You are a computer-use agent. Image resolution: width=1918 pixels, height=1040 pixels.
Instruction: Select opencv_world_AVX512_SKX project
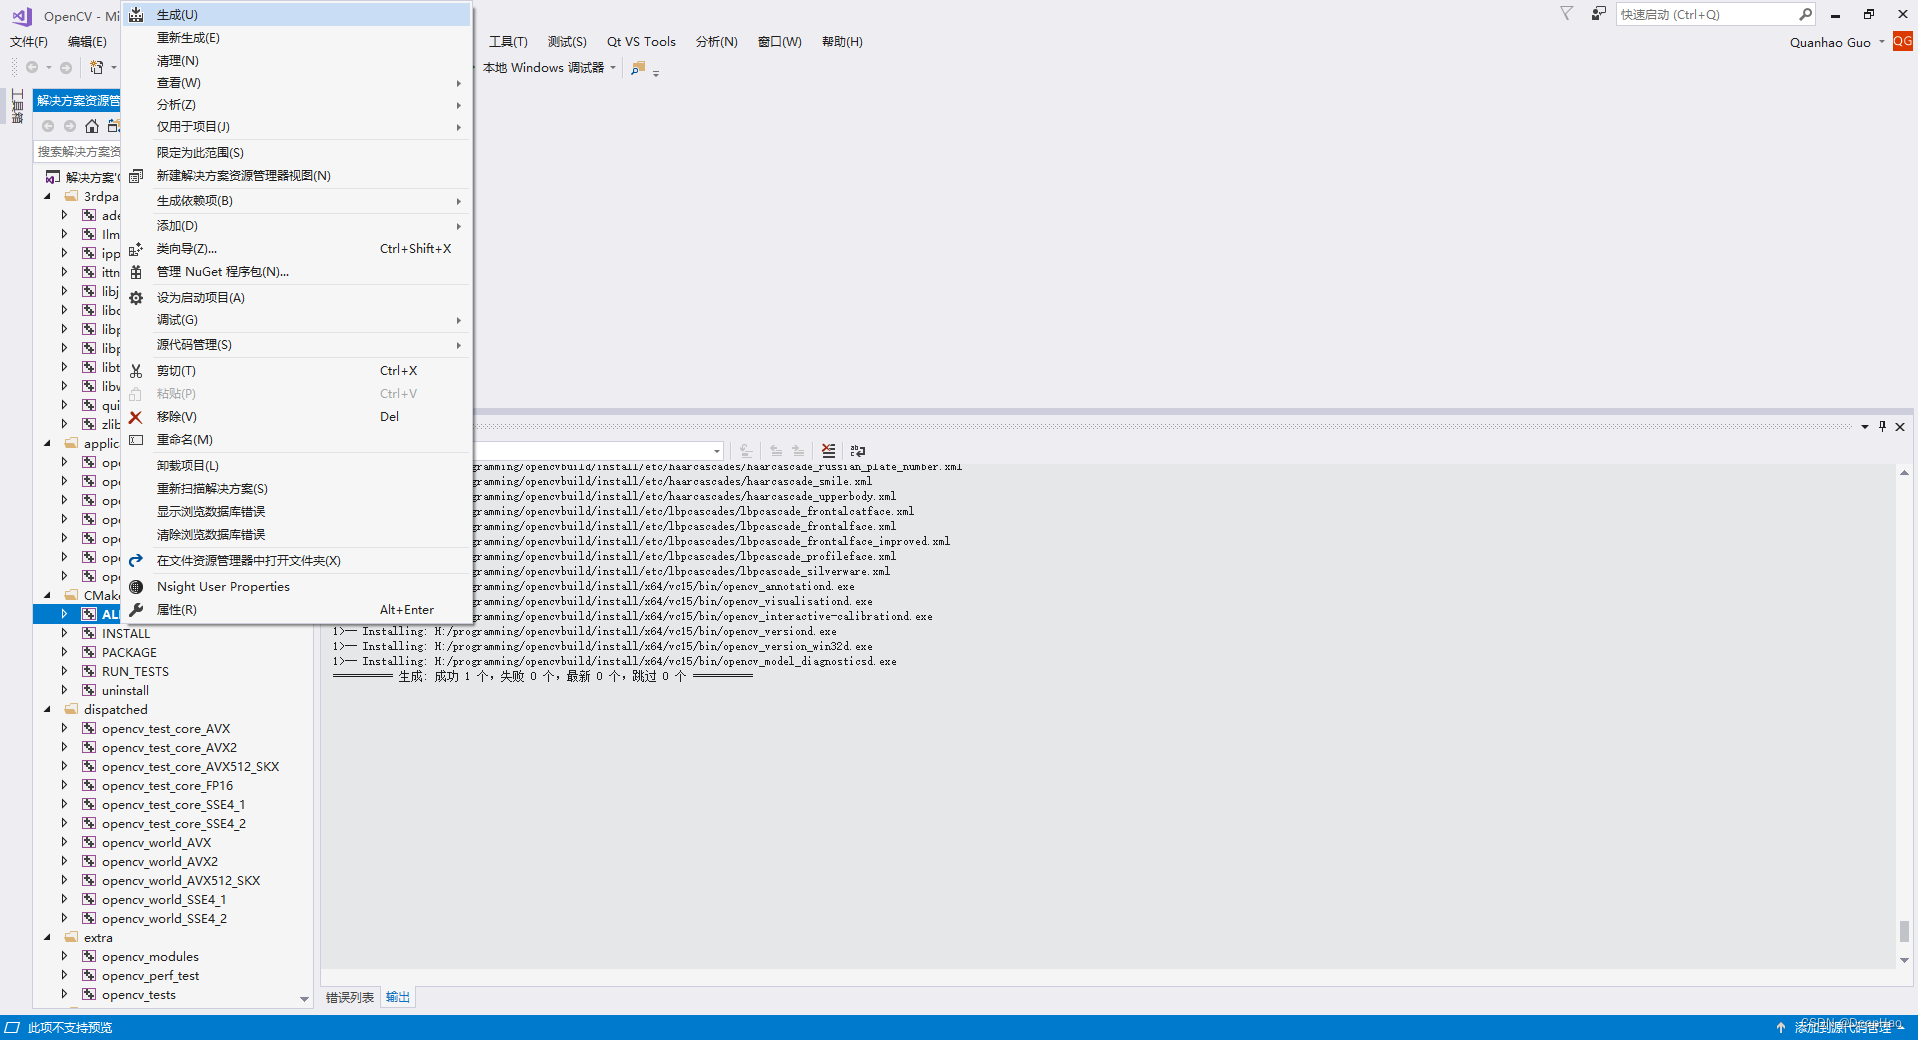pos(181,881)
